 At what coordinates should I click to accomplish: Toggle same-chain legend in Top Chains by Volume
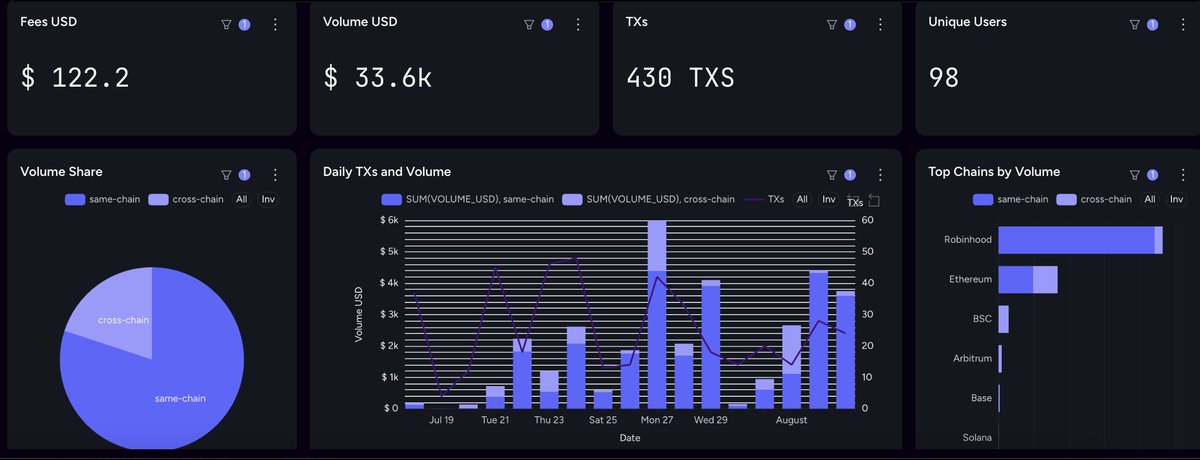1010,199
